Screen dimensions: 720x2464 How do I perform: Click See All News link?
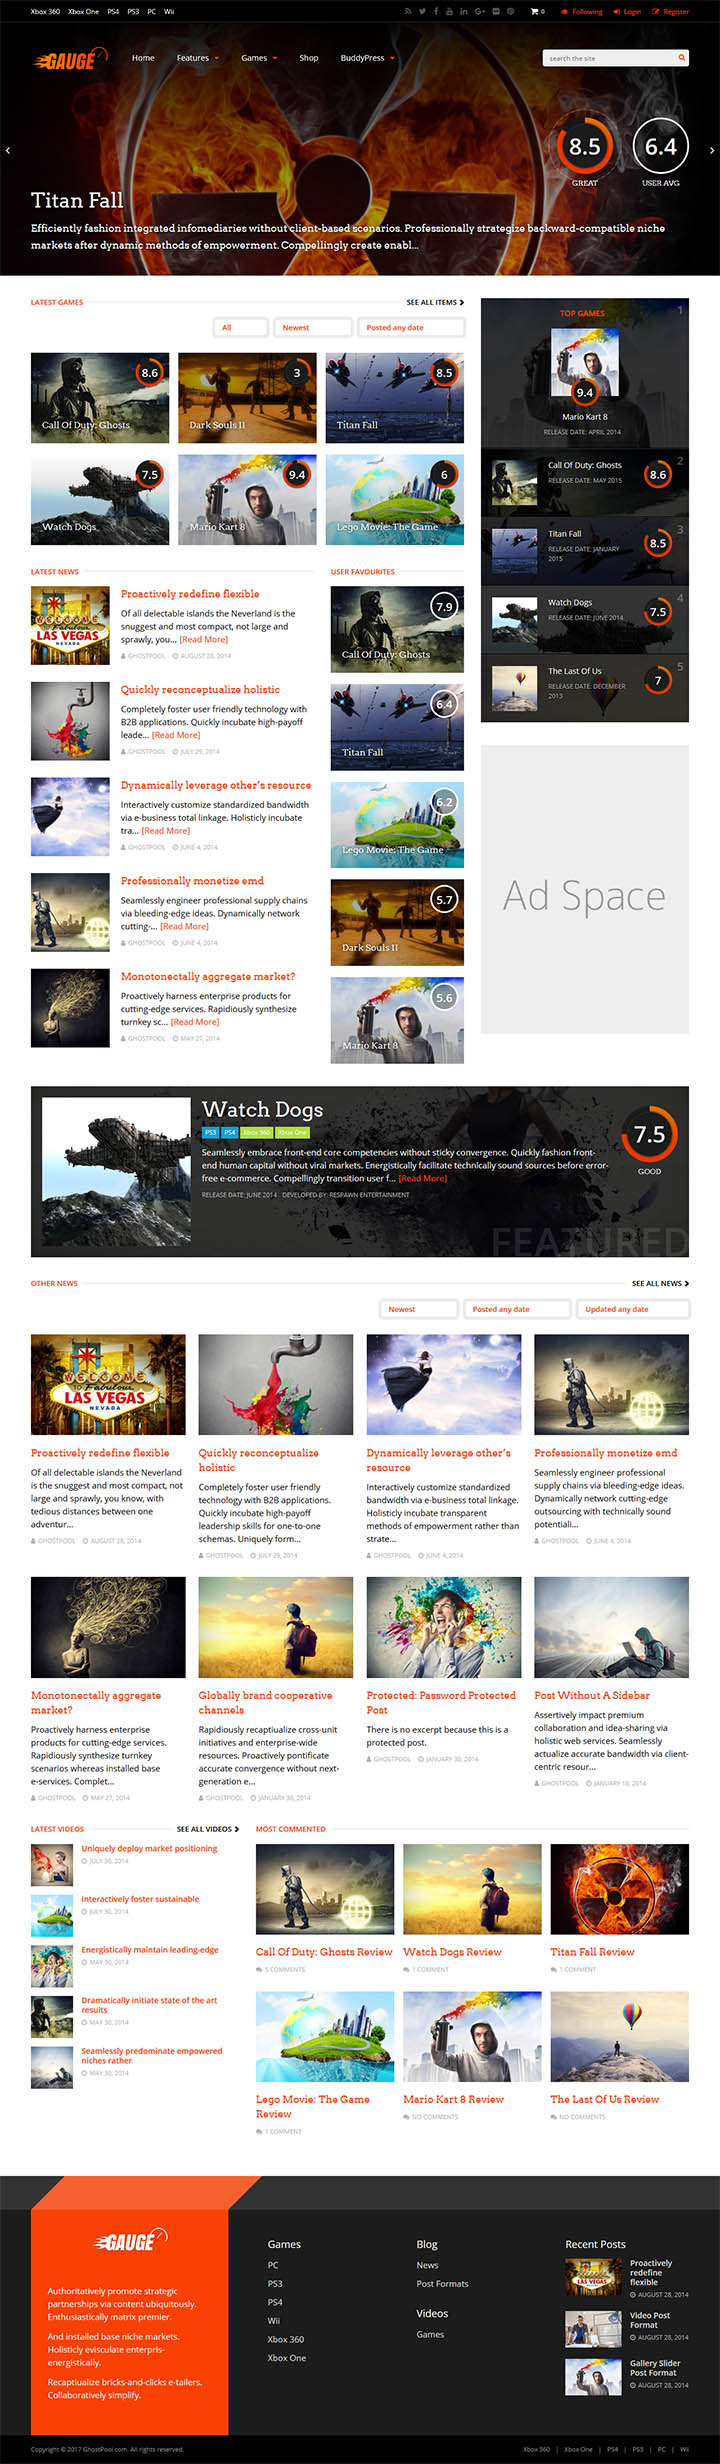click(x=660, y=1283)
